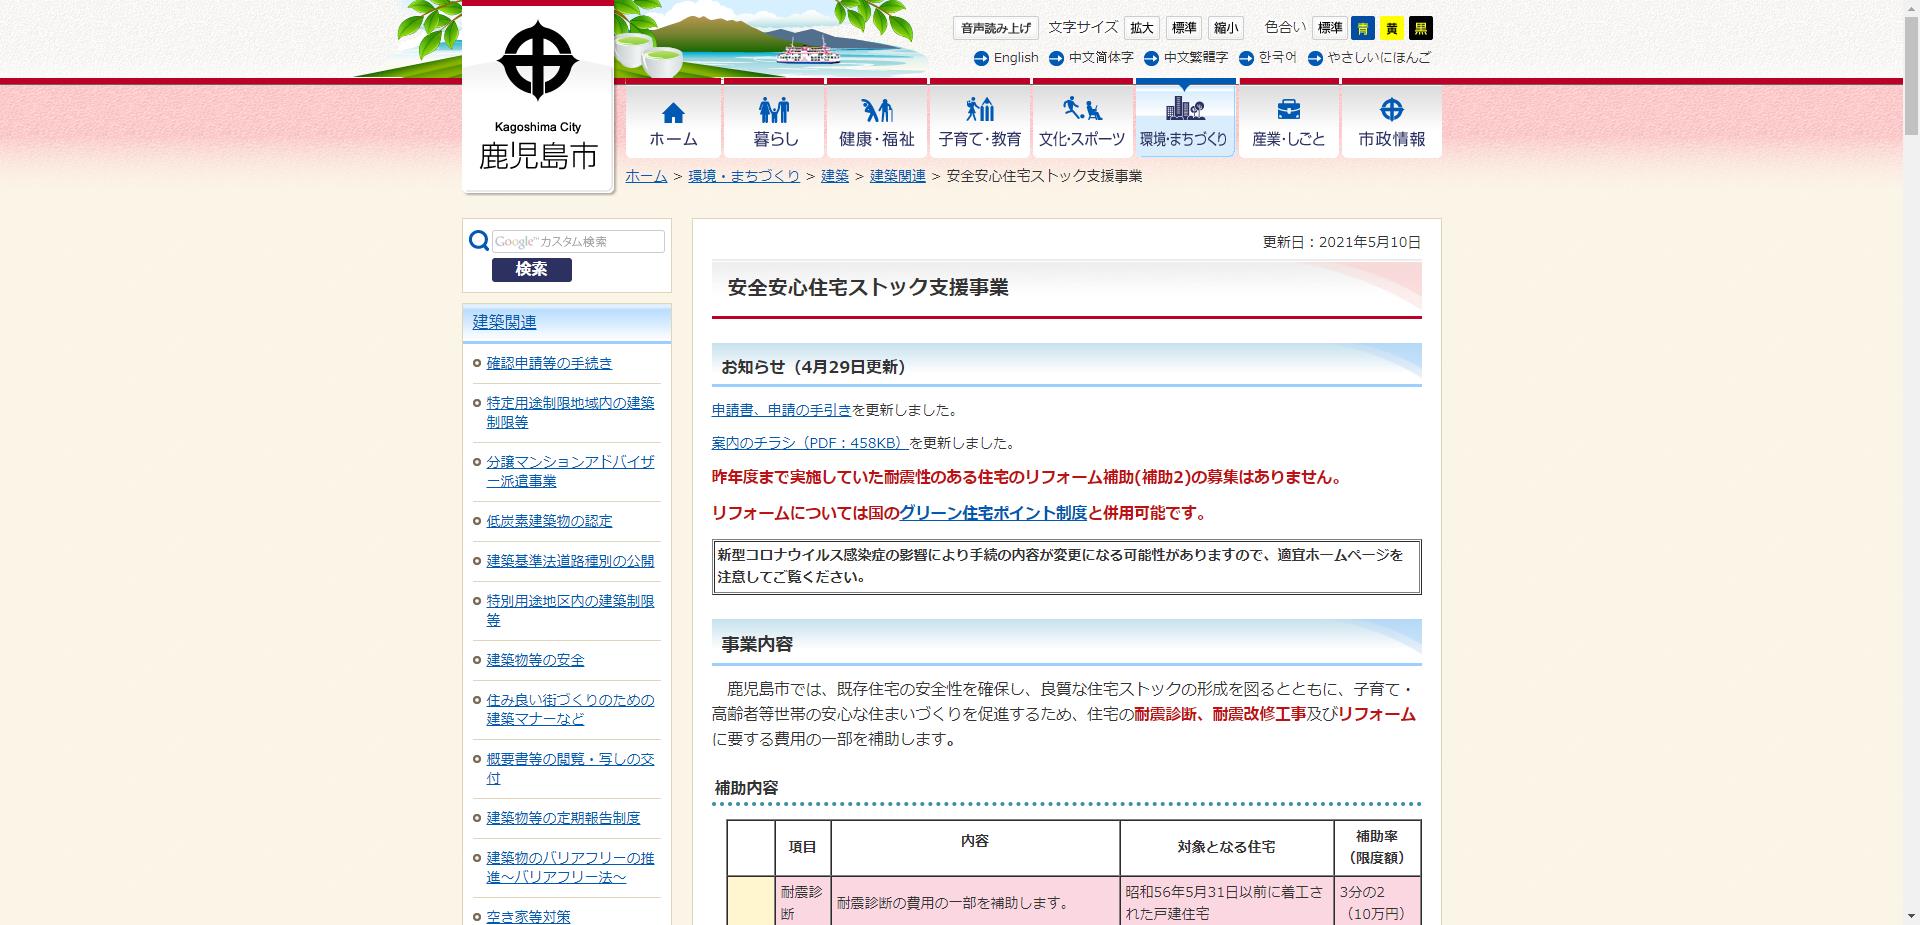1920x925 pixels.
Task: Expand the 建築関連 sidebar category
Action: click(504, 322)
